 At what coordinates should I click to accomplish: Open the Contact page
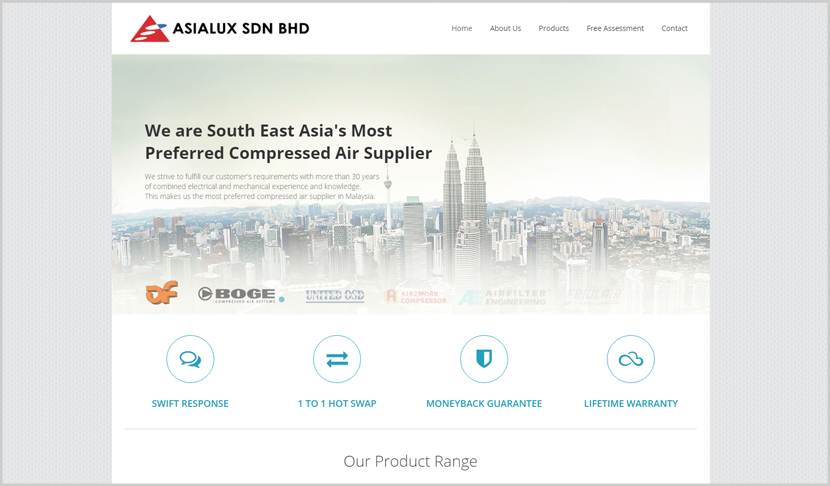pos(674,29)
